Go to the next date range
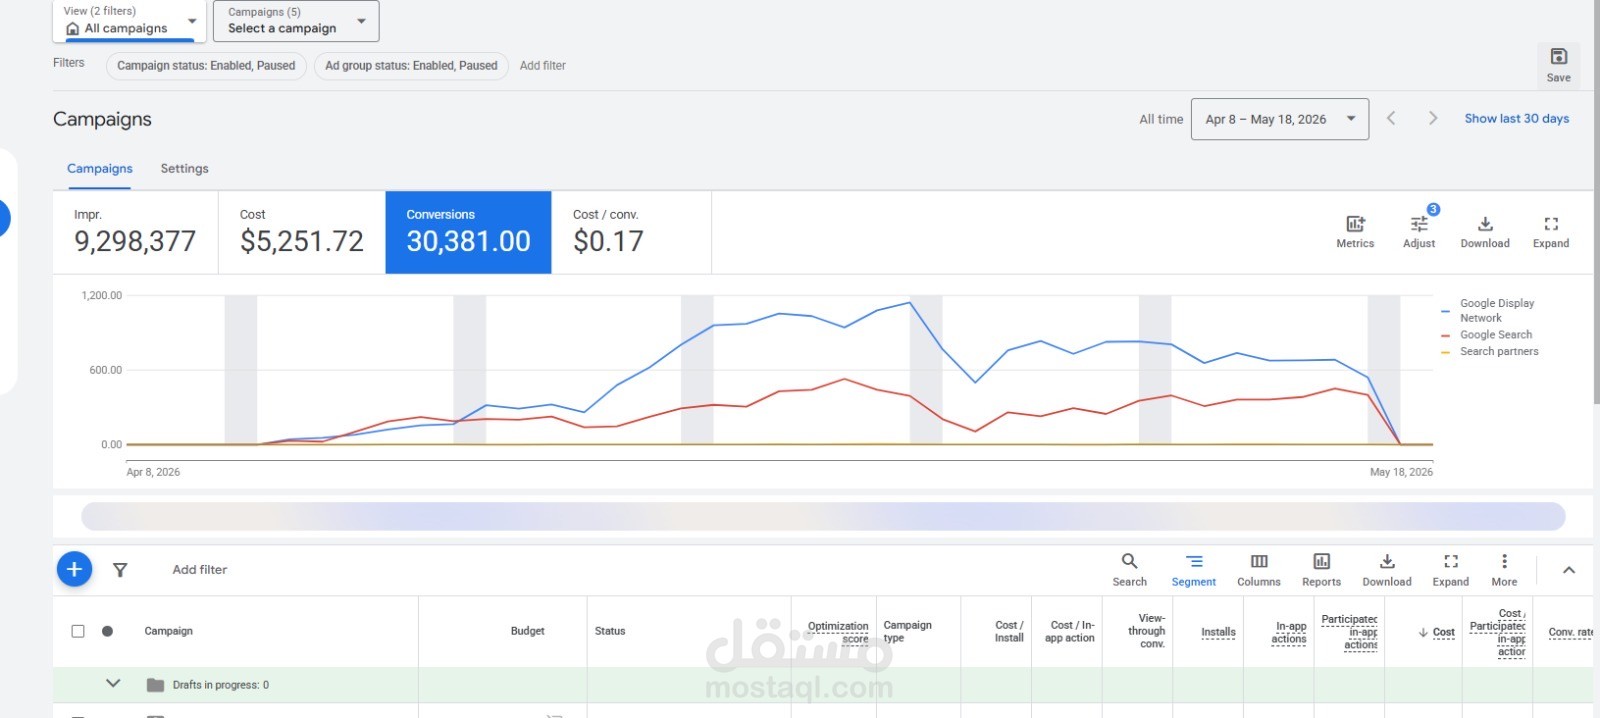1600x718 pixels. click(1433, 118)
